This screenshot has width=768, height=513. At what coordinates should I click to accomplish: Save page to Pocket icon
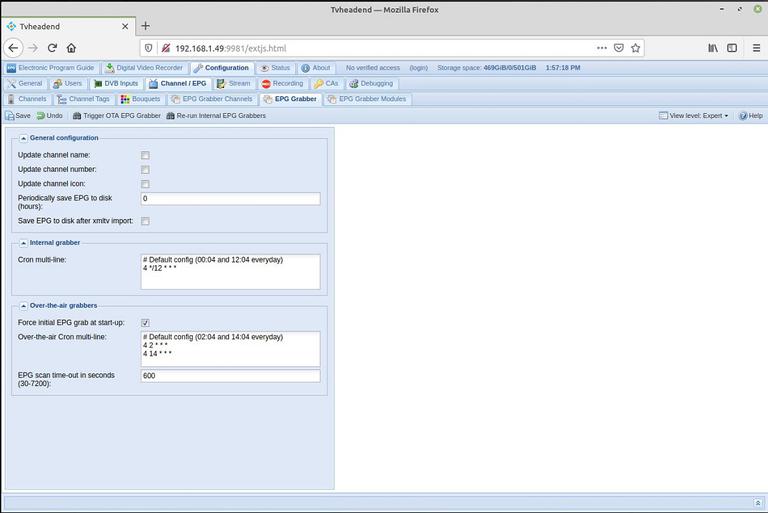pyautogui.click(x=619, y=48)
